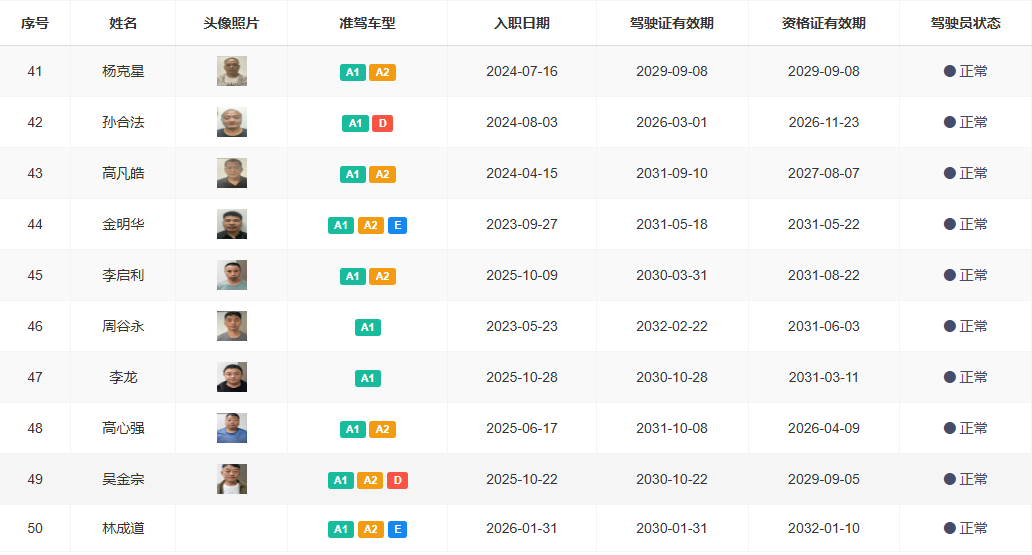This screenshot has height=555, width=1032.
Task: Click 正常 status for 孙合法
Action: click(973, 122)
